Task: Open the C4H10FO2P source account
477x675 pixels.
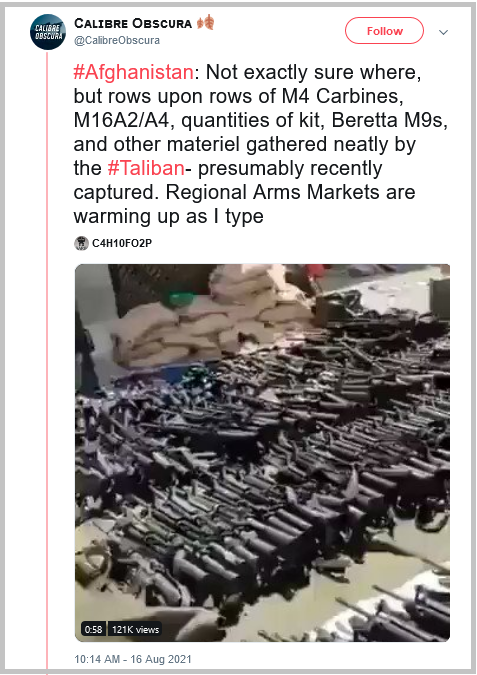Action: (122, 243)
